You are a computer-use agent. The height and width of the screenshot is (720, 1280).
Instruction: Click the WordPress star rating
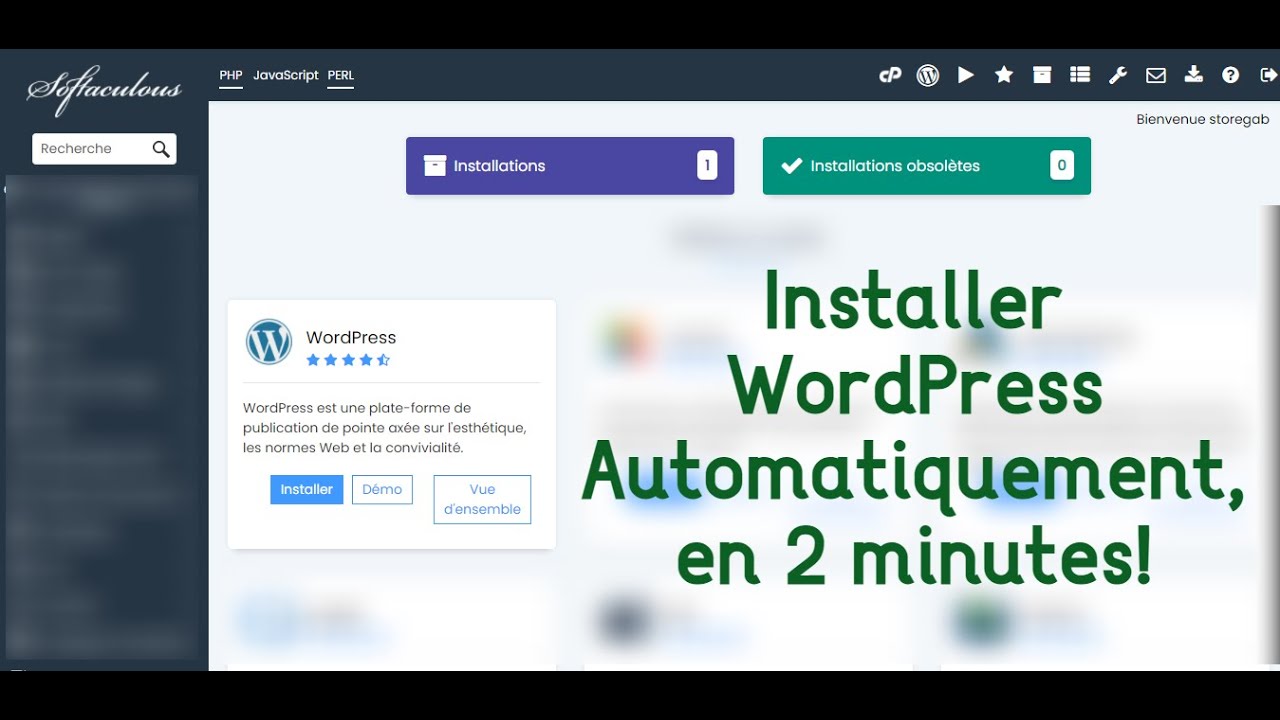[x=348, y=360]
